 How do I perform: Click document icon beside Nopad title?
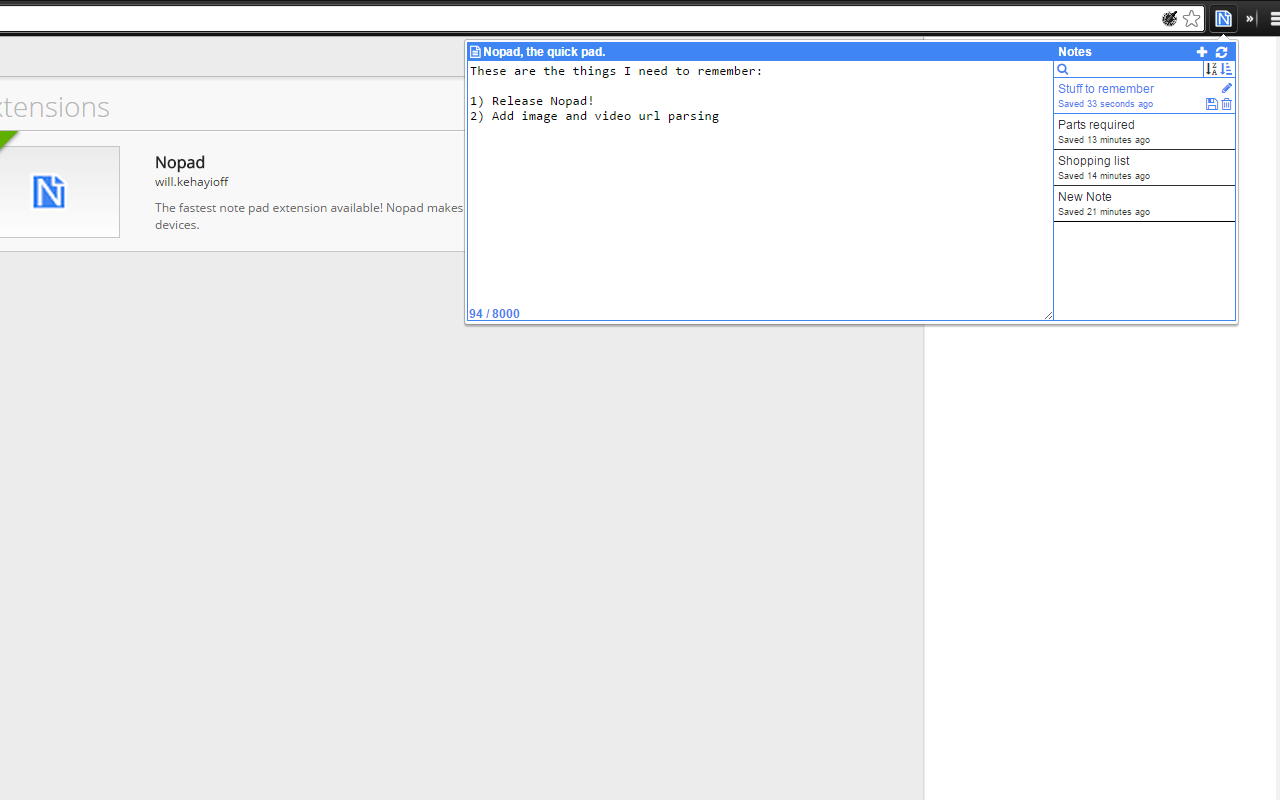point(475,52)
